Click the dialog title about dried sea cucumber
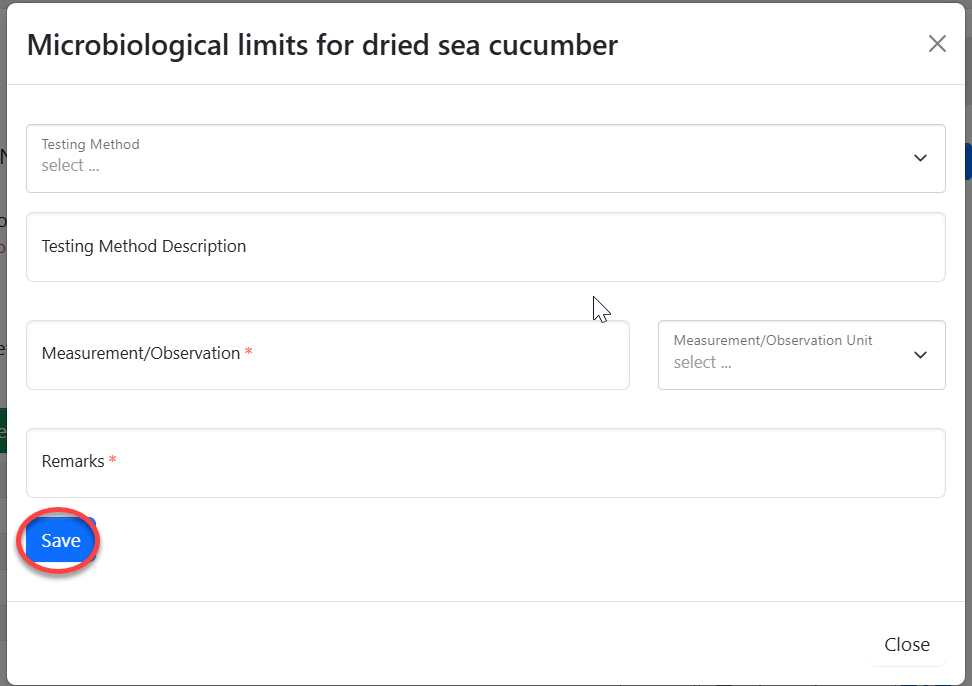The height and width of the screenshot is (686, 972). tap(322, 45)
